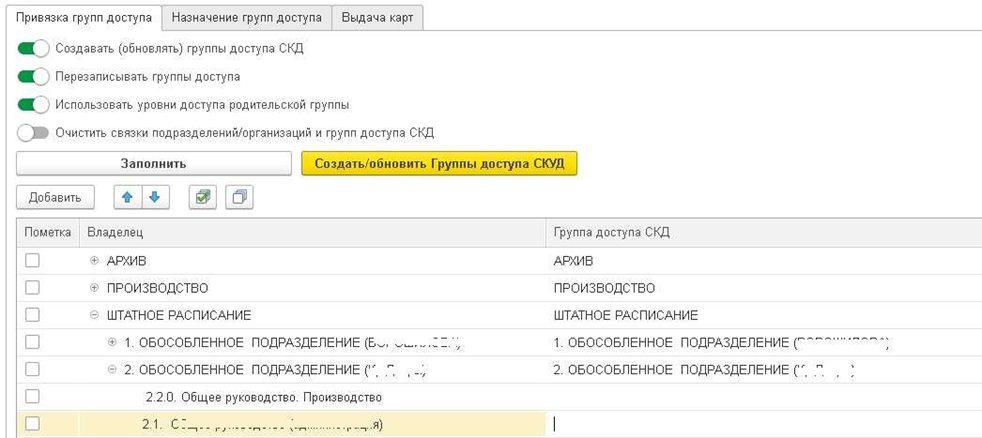Expand the ПРОИЗВОДСТВО tree node
Viewport: 982px width, 438px height.
[x=95, y=288]
